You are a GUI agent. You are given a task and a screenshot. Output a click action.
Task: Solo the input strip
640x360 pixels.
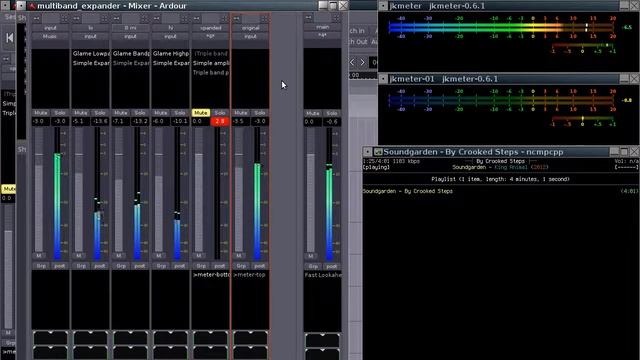60,113
